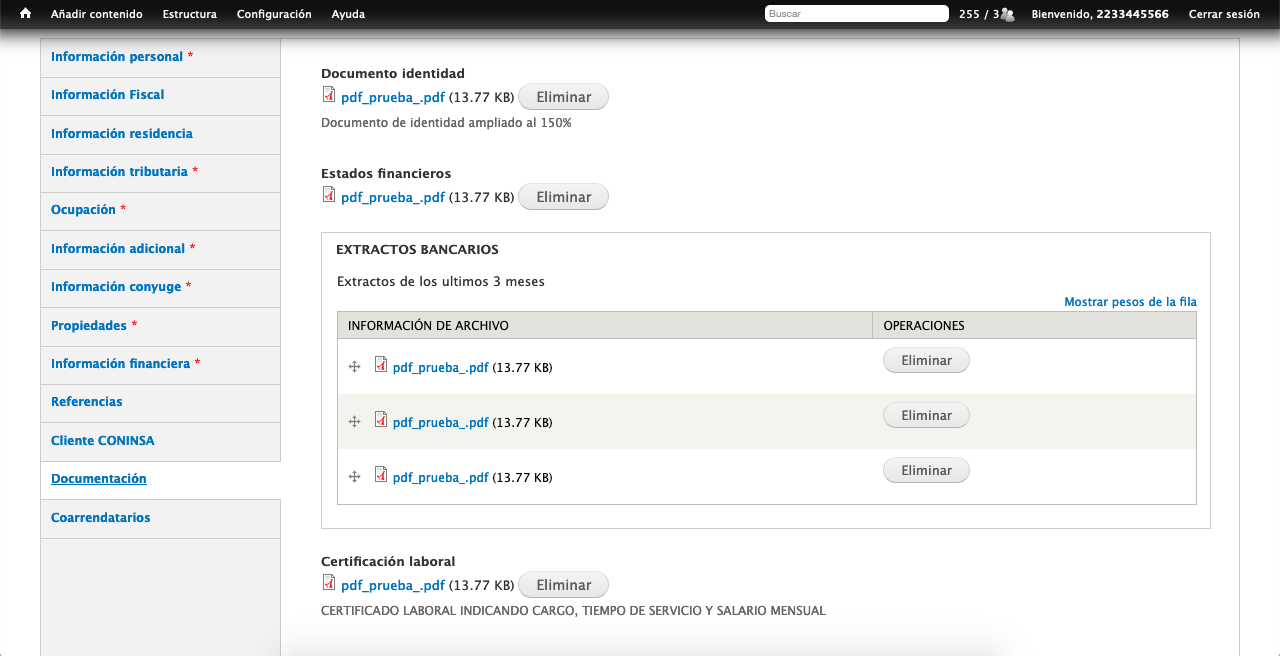Open the Configuración admin menu
This screenshot has height=656, width=1280.
point(274,14)
